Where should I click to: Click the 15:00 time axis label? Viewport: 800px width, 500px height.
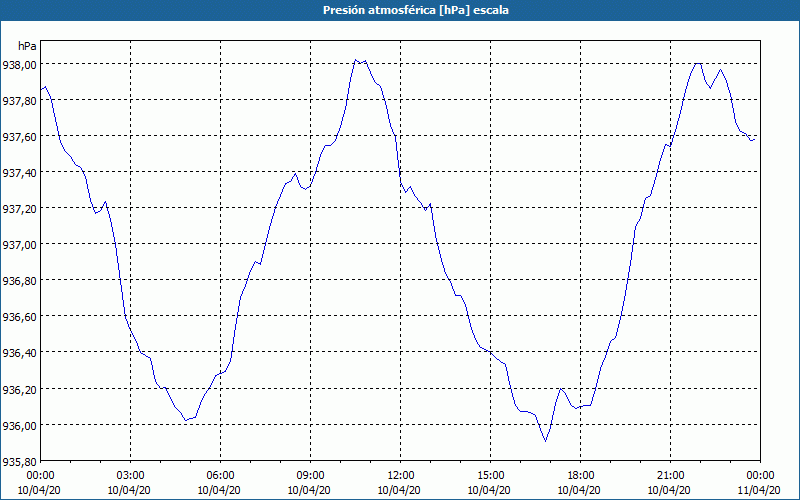(490, 476)
